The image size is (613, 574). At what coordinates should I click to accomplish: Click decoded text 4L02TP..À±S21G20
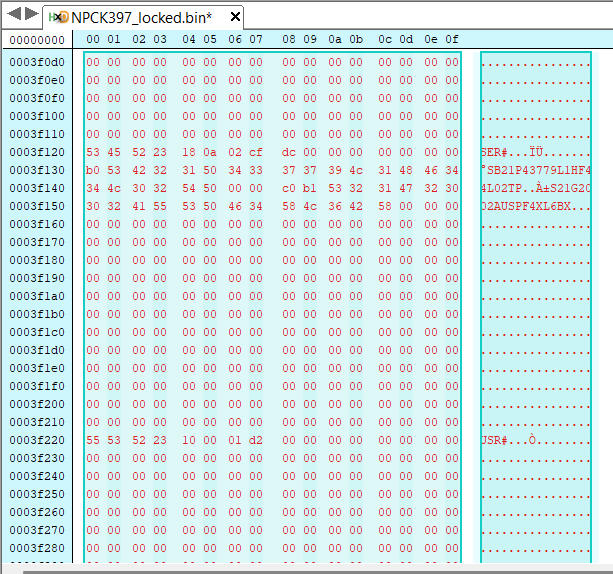click(536, 188)
